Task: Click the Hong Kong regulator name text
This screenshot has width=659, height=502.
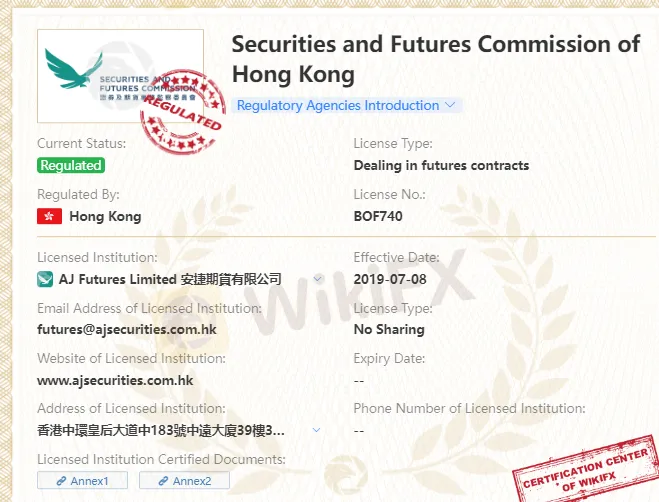Action: point(105,216)
